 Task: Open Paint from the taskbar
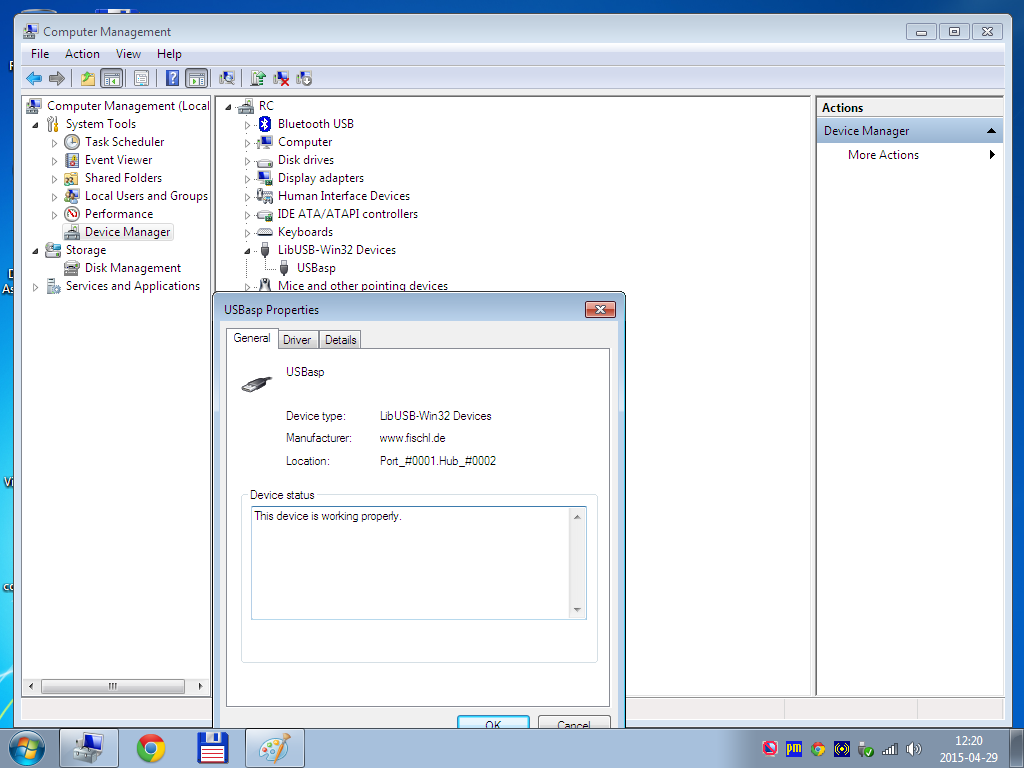[x=273, y=748]
